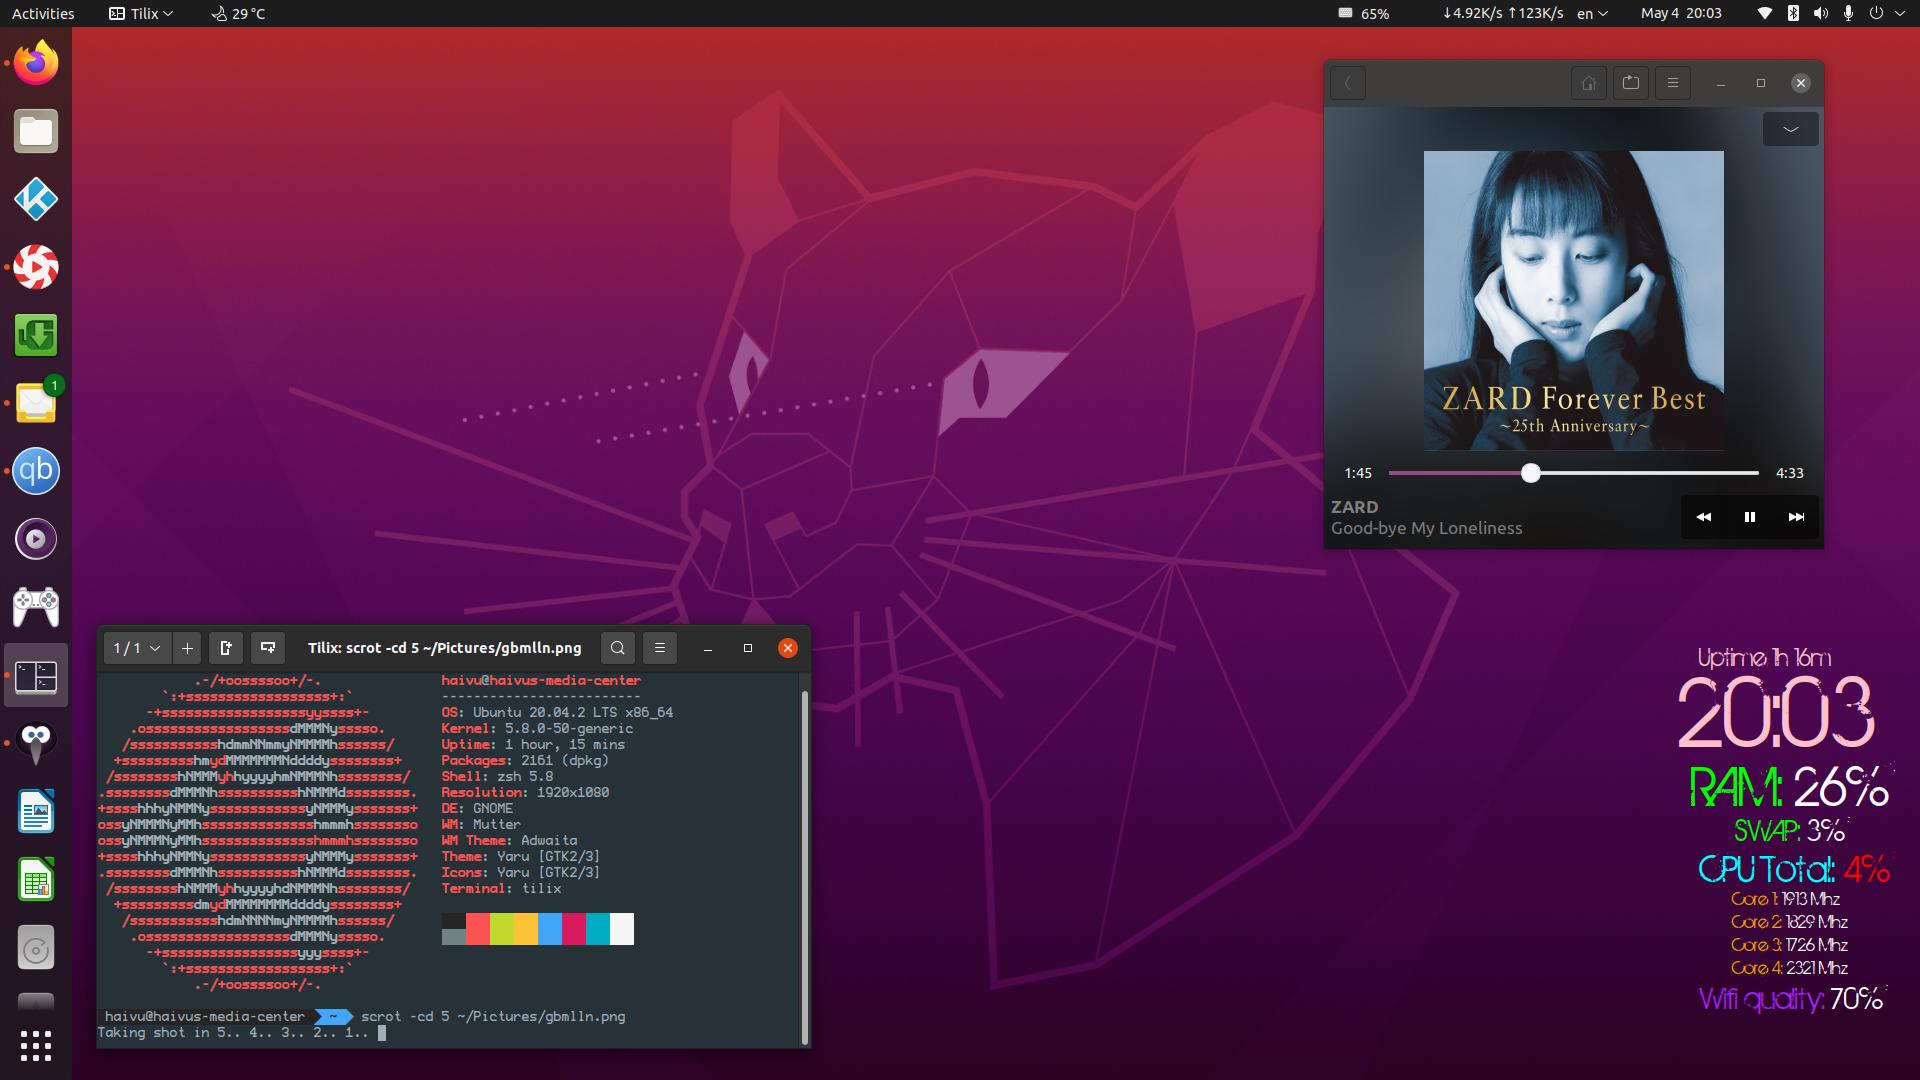Launch Kodi from the dock

pos(36,199)
